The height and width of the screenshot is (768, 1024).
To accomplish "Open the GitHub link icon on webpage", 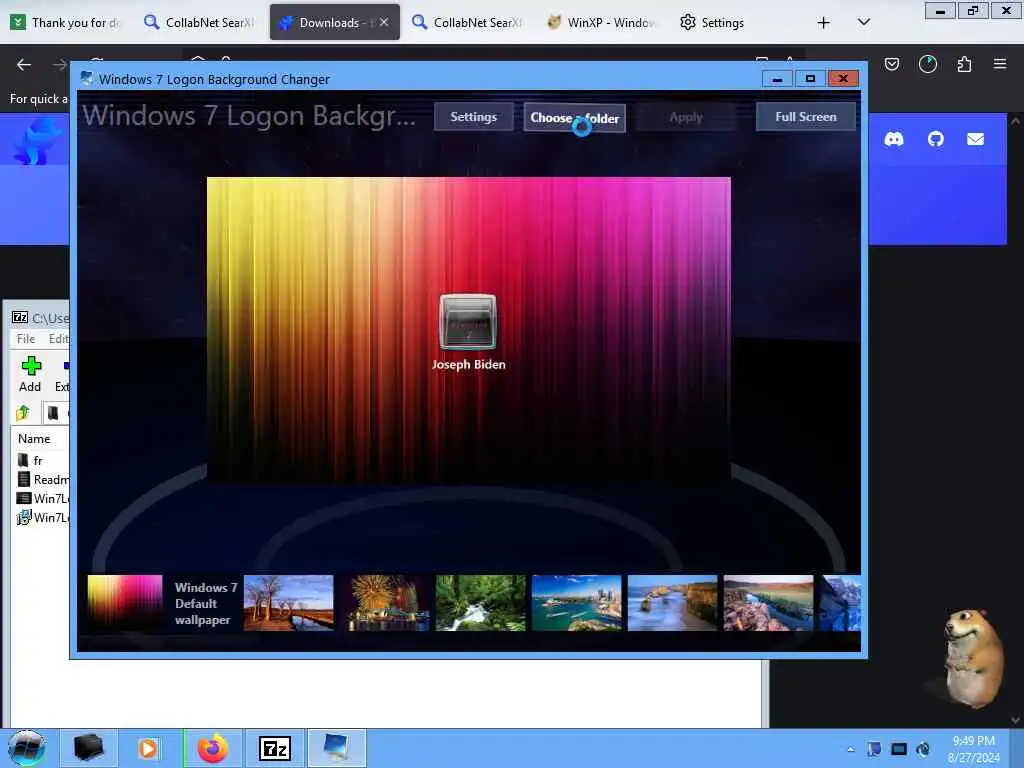I will coord(936,139).
